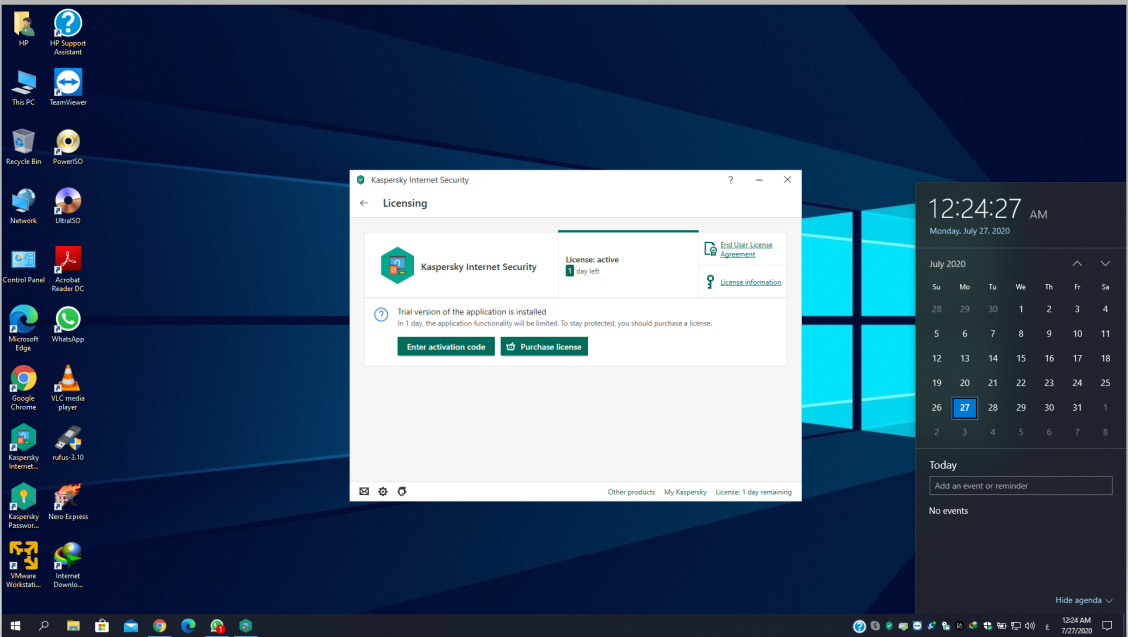Click License: 1 day remaining link
Image resolution: width=1128 pixels, height=637 pixels.
point(753,492)
